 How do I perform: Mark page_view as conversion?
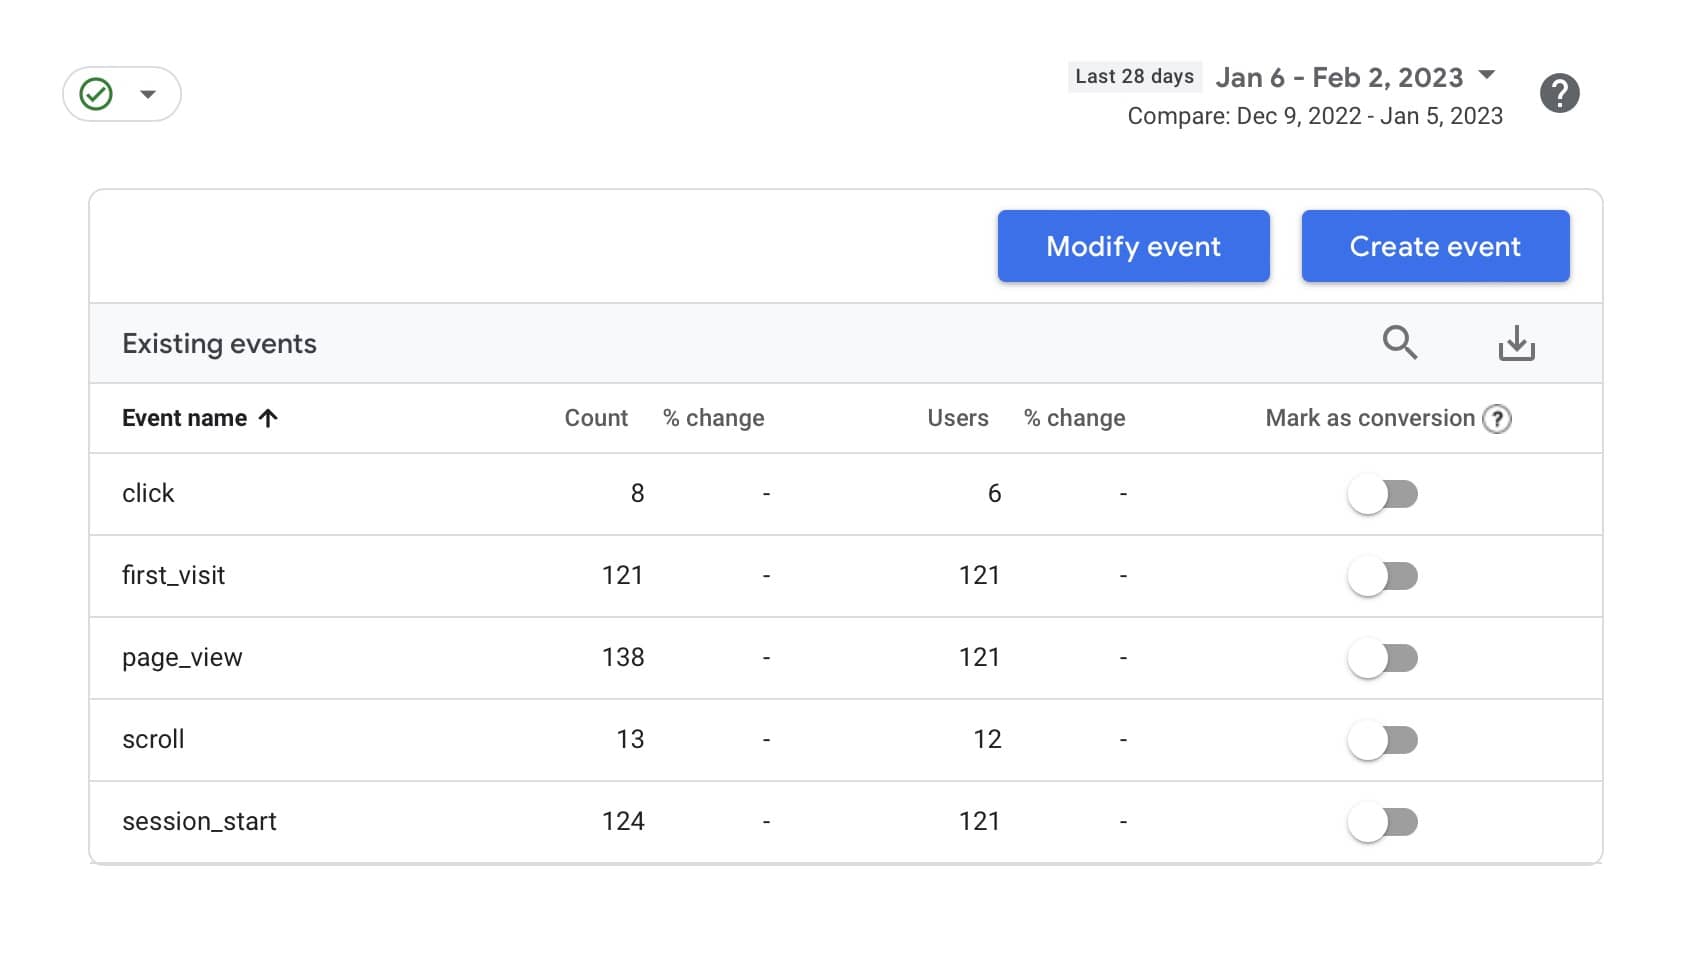point(1383,658)
